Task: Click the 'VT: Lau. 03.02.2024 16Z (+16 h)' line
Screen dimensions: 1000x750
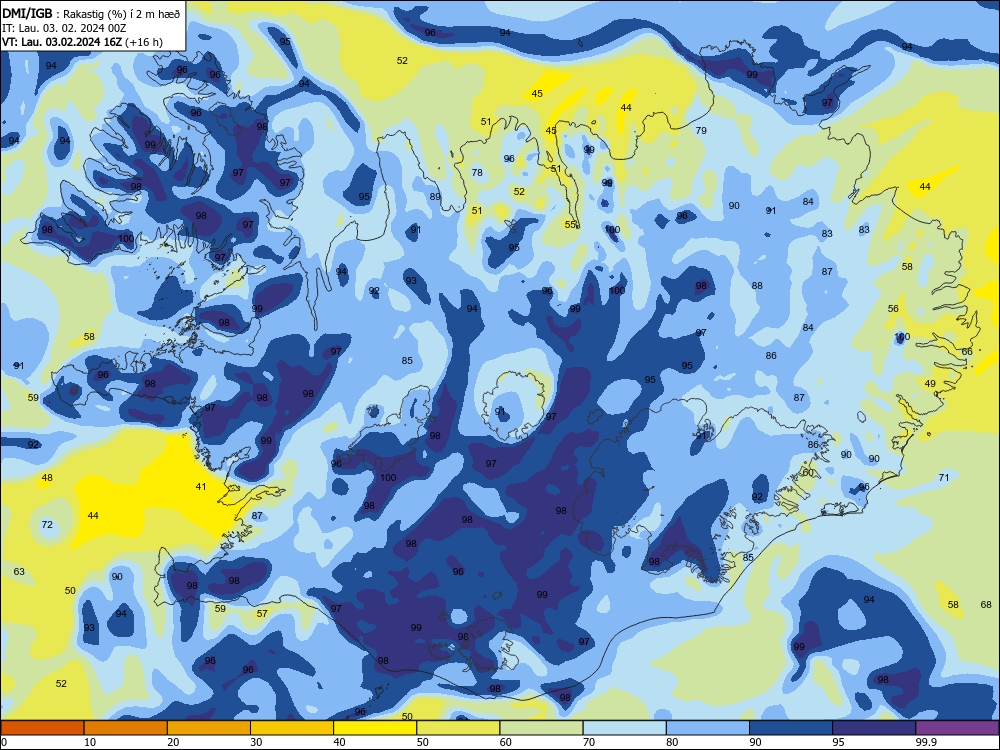Action: click(82, 42)
